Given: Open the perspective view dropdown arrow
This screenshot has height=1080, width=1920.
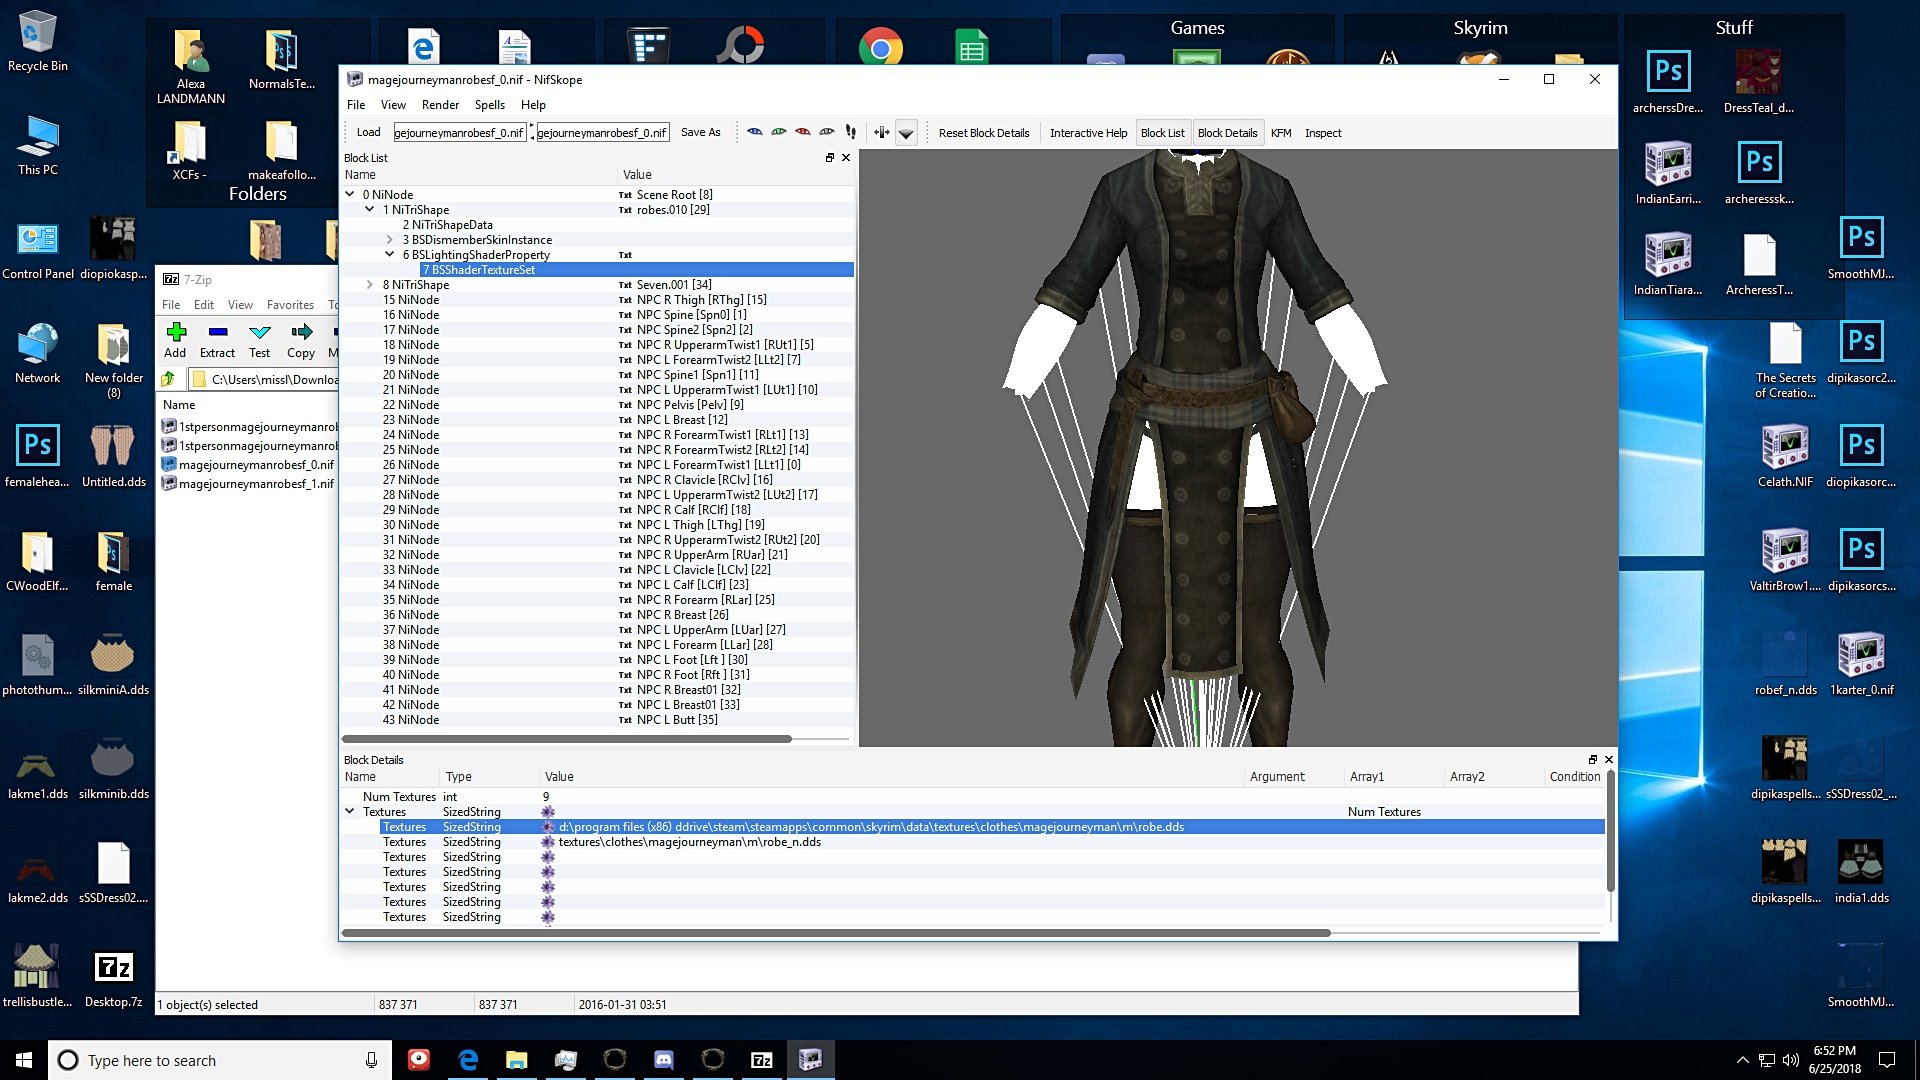Looking at the screenshot, I should 906,133.
